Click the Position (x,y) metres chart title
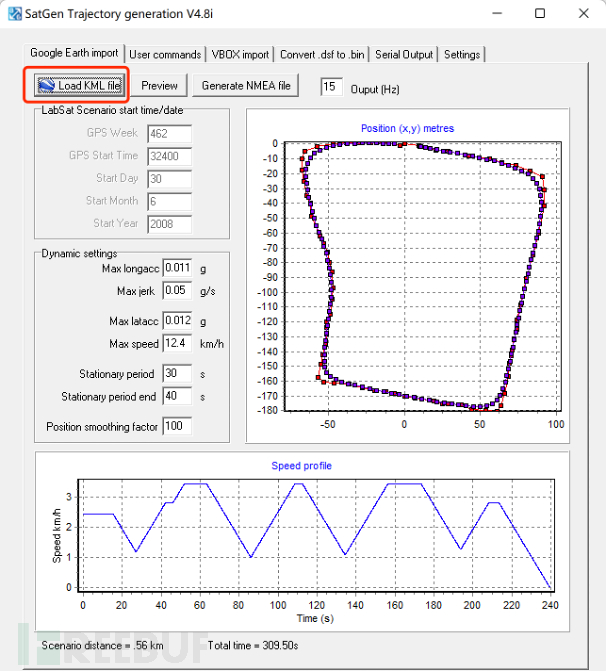 pyautogui.click(x=407, y=128)
